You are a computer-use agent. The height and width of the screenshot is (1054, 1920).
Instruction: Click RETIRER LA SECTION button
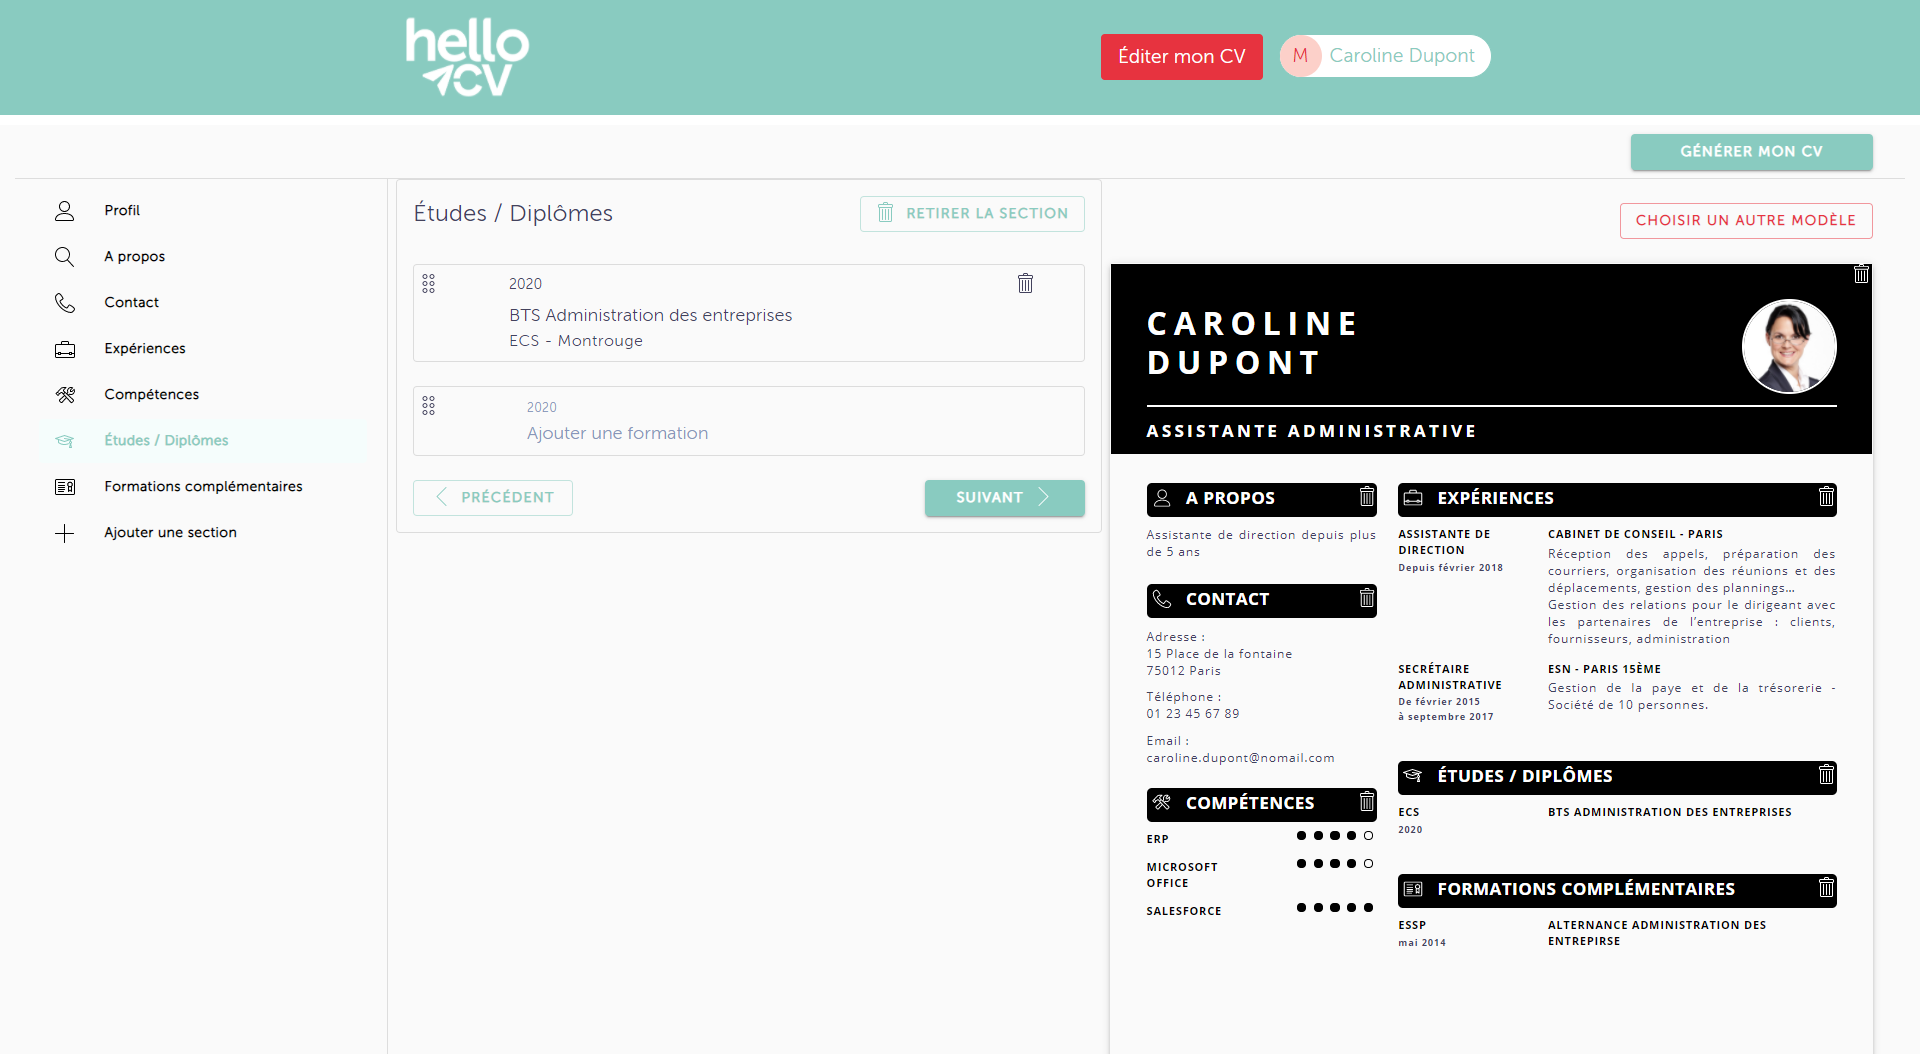coord(972,214)
